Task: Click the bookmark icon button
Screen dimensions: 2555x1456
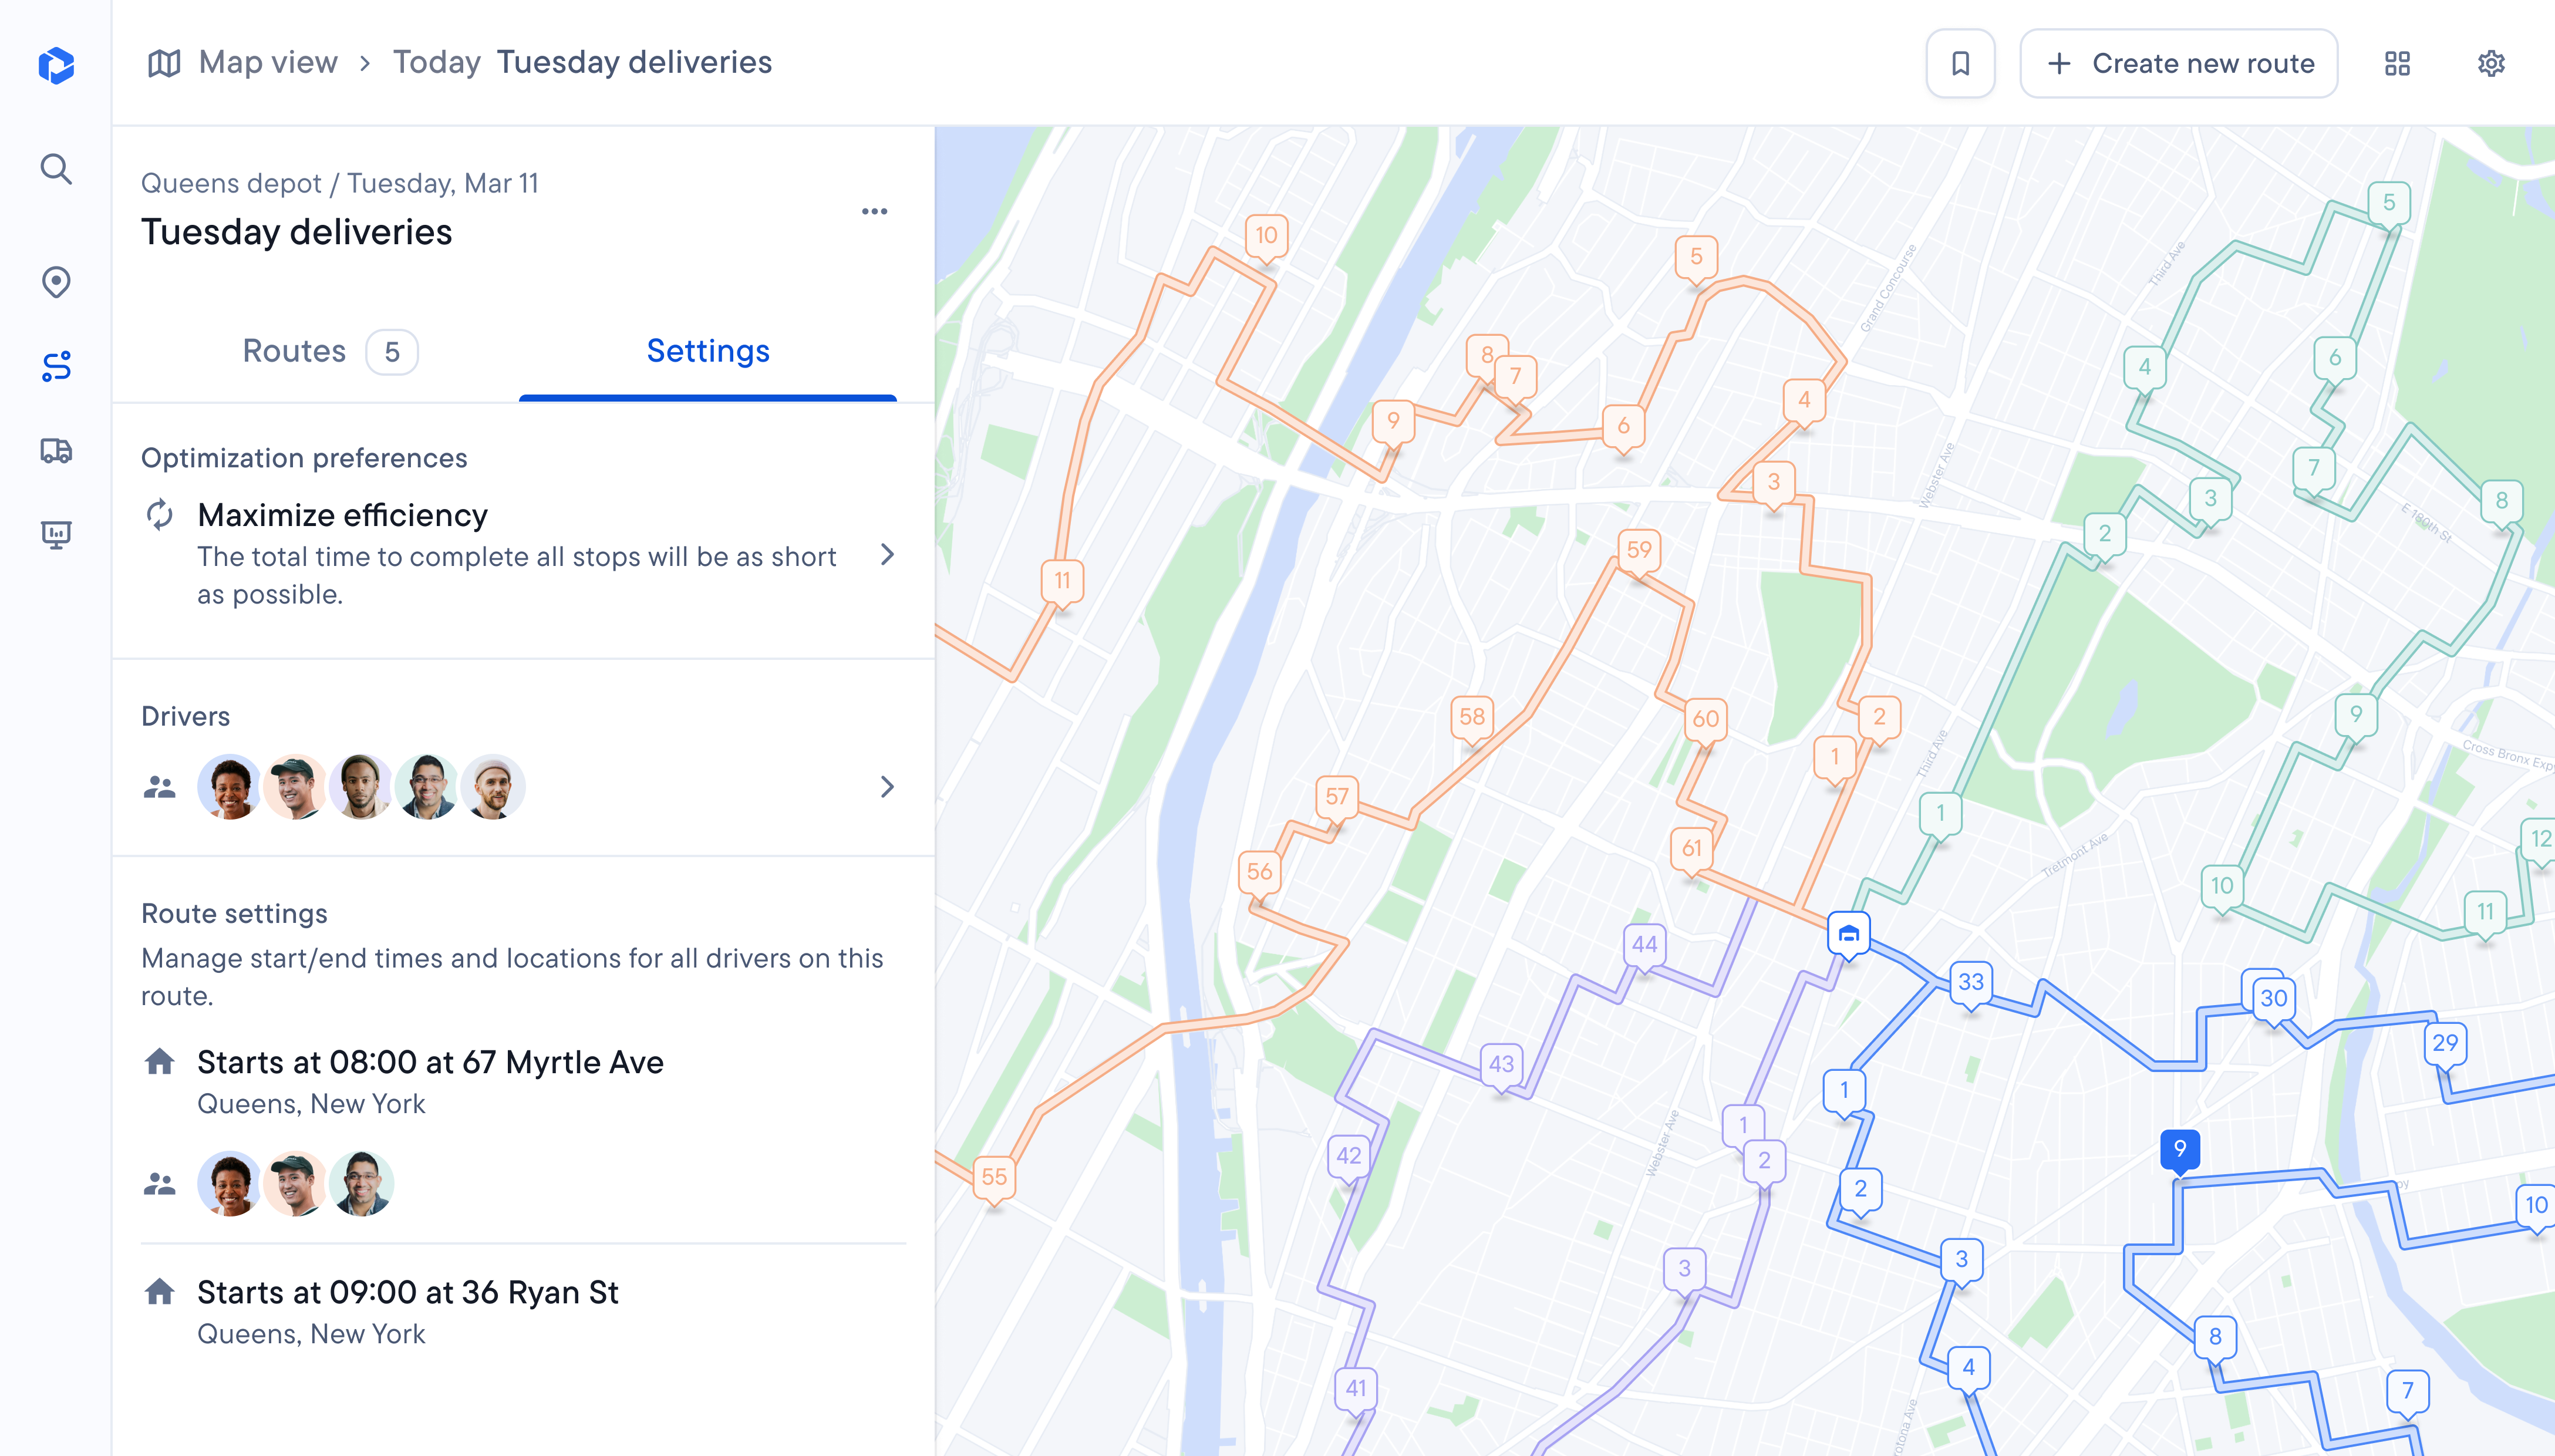Action: pos(1960,63)
